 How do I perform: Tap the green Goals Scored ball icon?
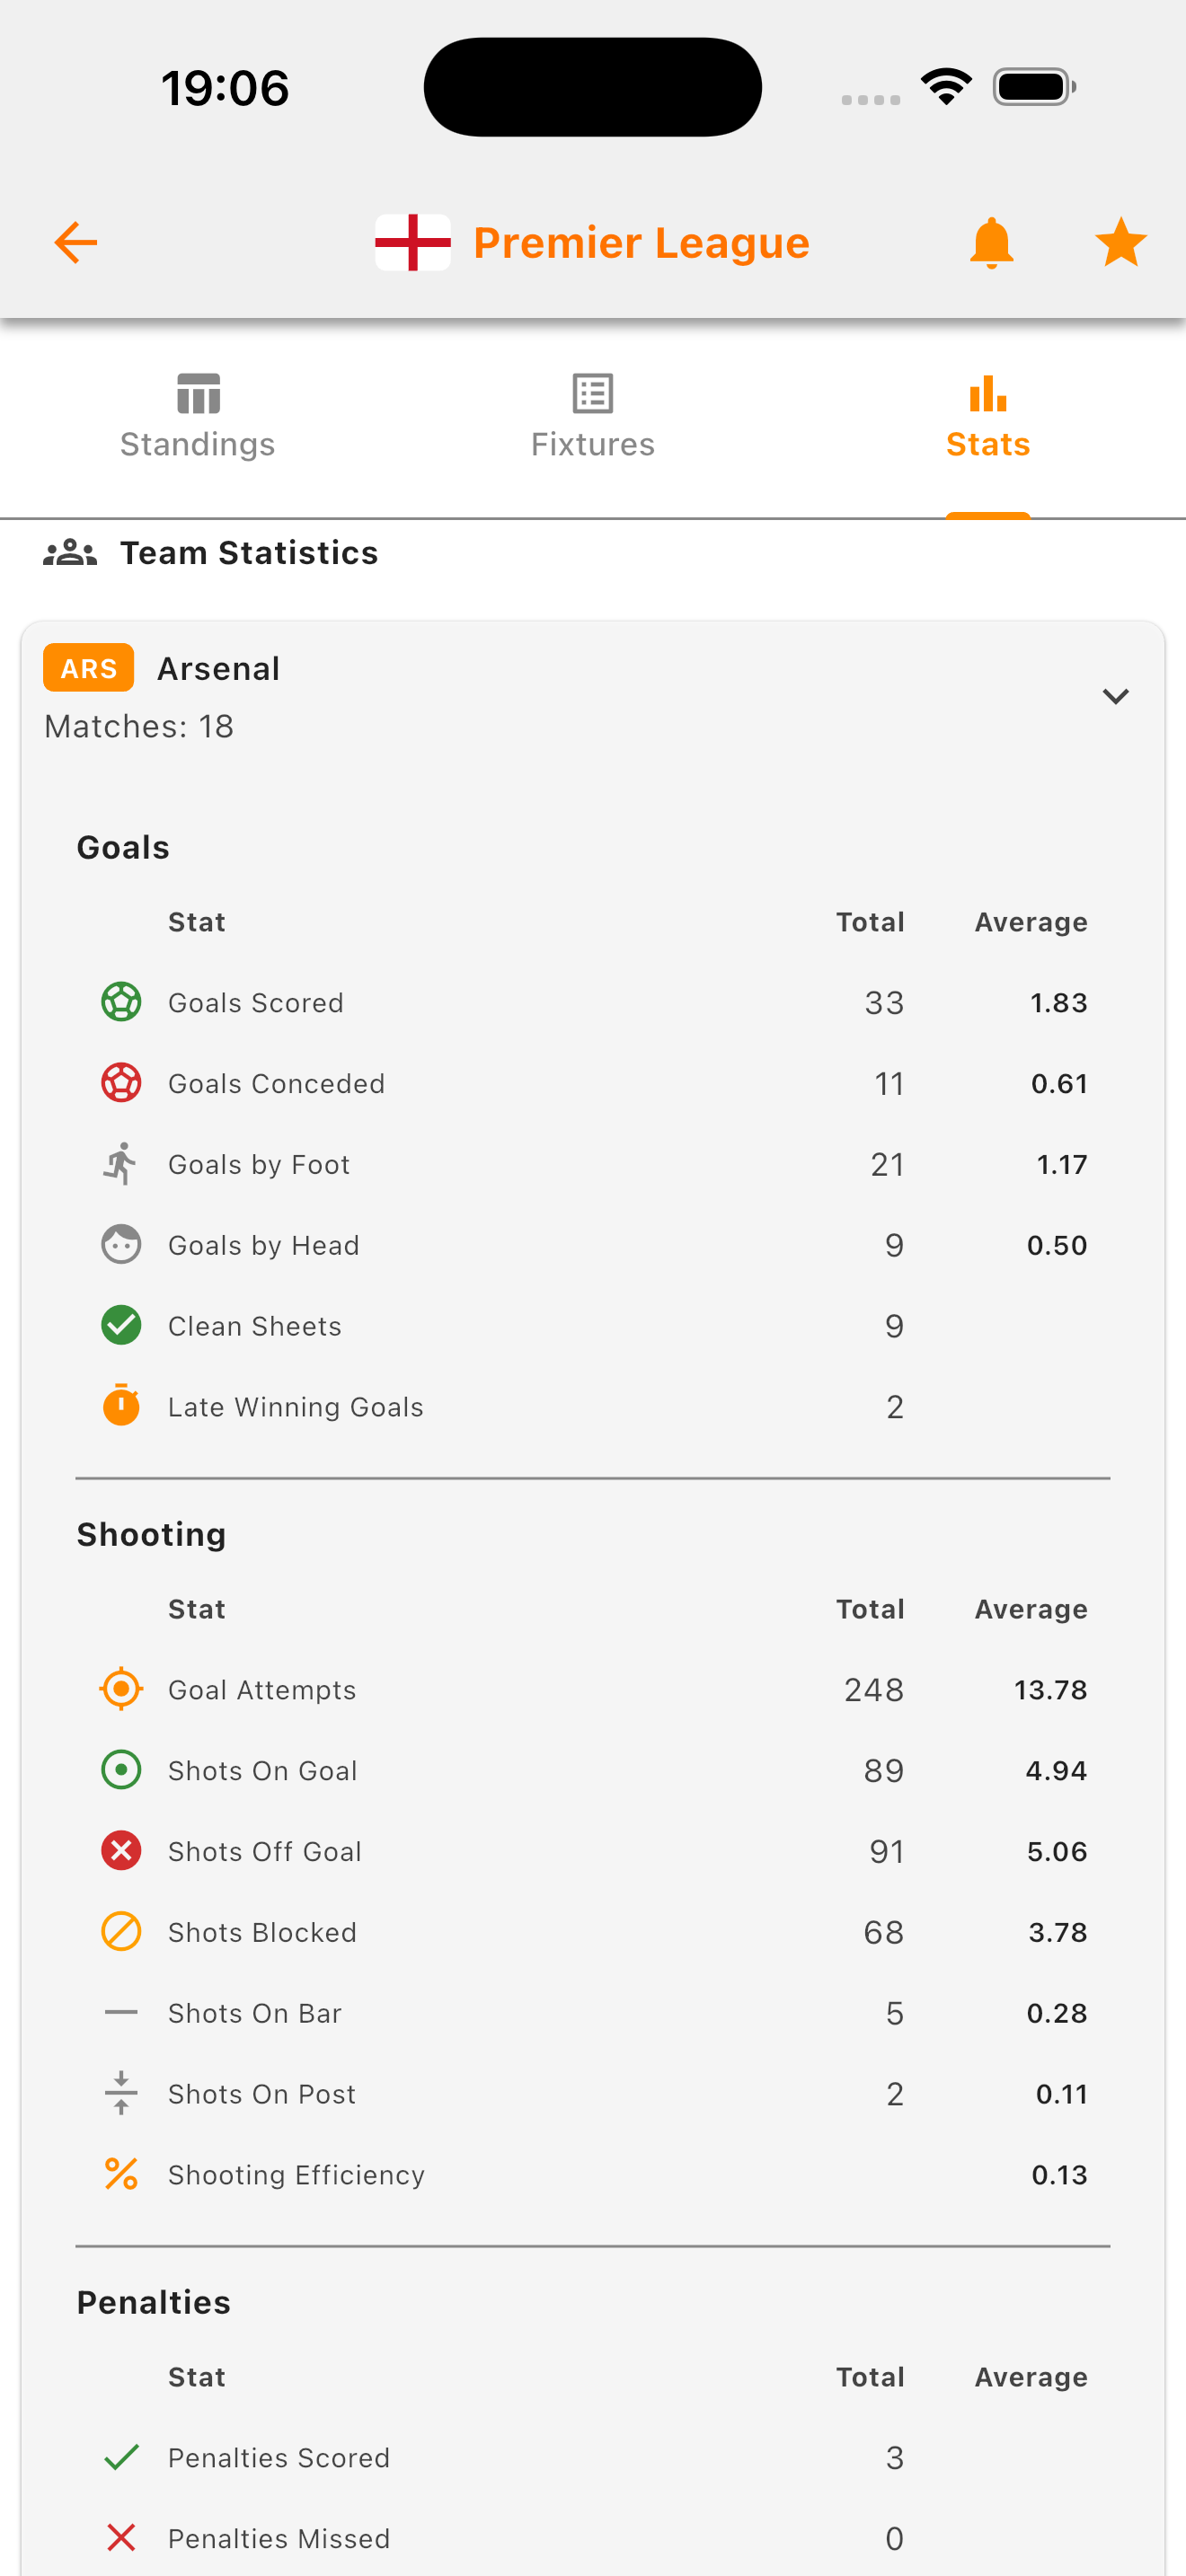(x=120, y=1002)
